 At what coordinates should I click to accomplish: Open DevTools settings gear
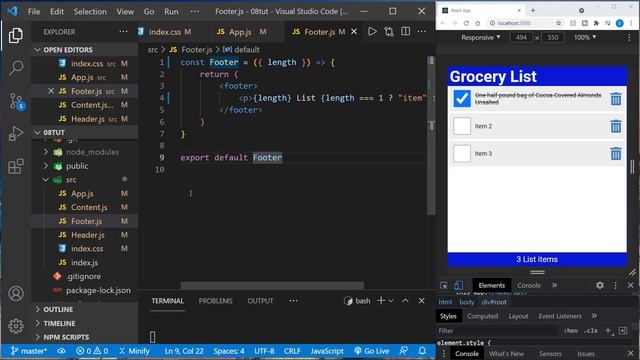click(x=600, y=285)
